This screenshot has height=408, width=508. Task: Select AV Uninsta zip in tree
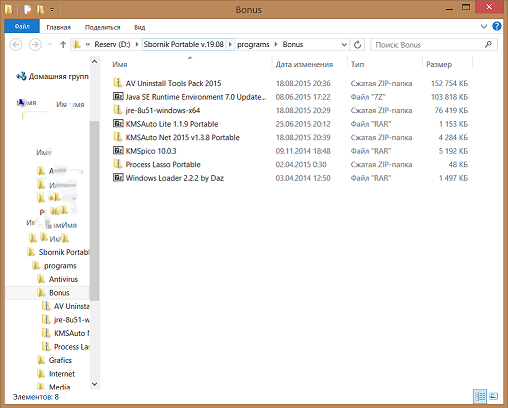tap(71, 306)
